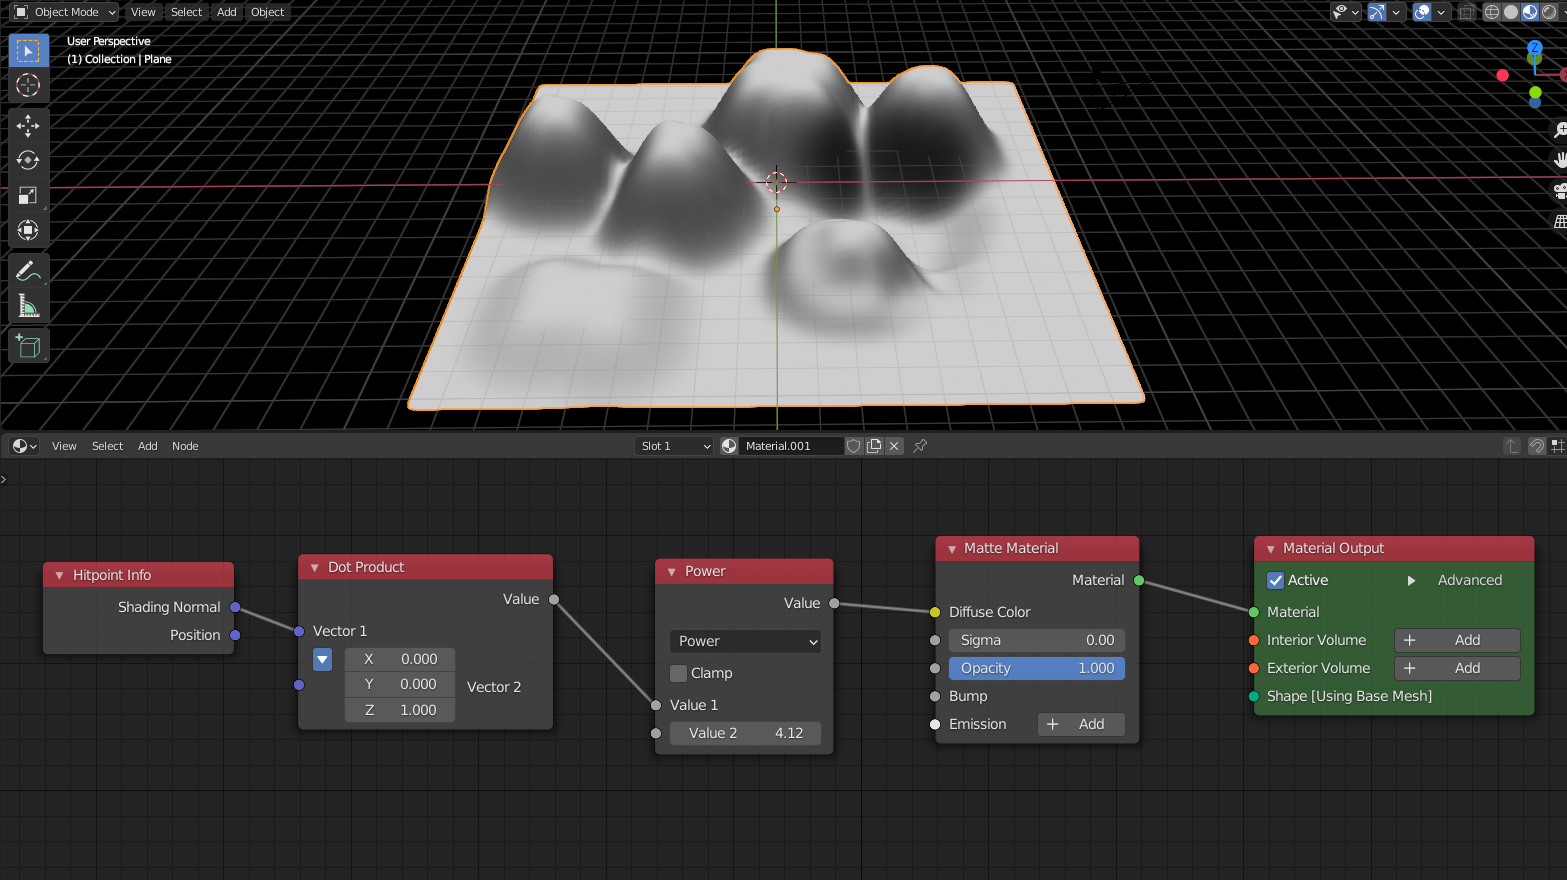Click Add button next to Emission
Viewport: 1567px width, 880px height.
point(1081,724)
